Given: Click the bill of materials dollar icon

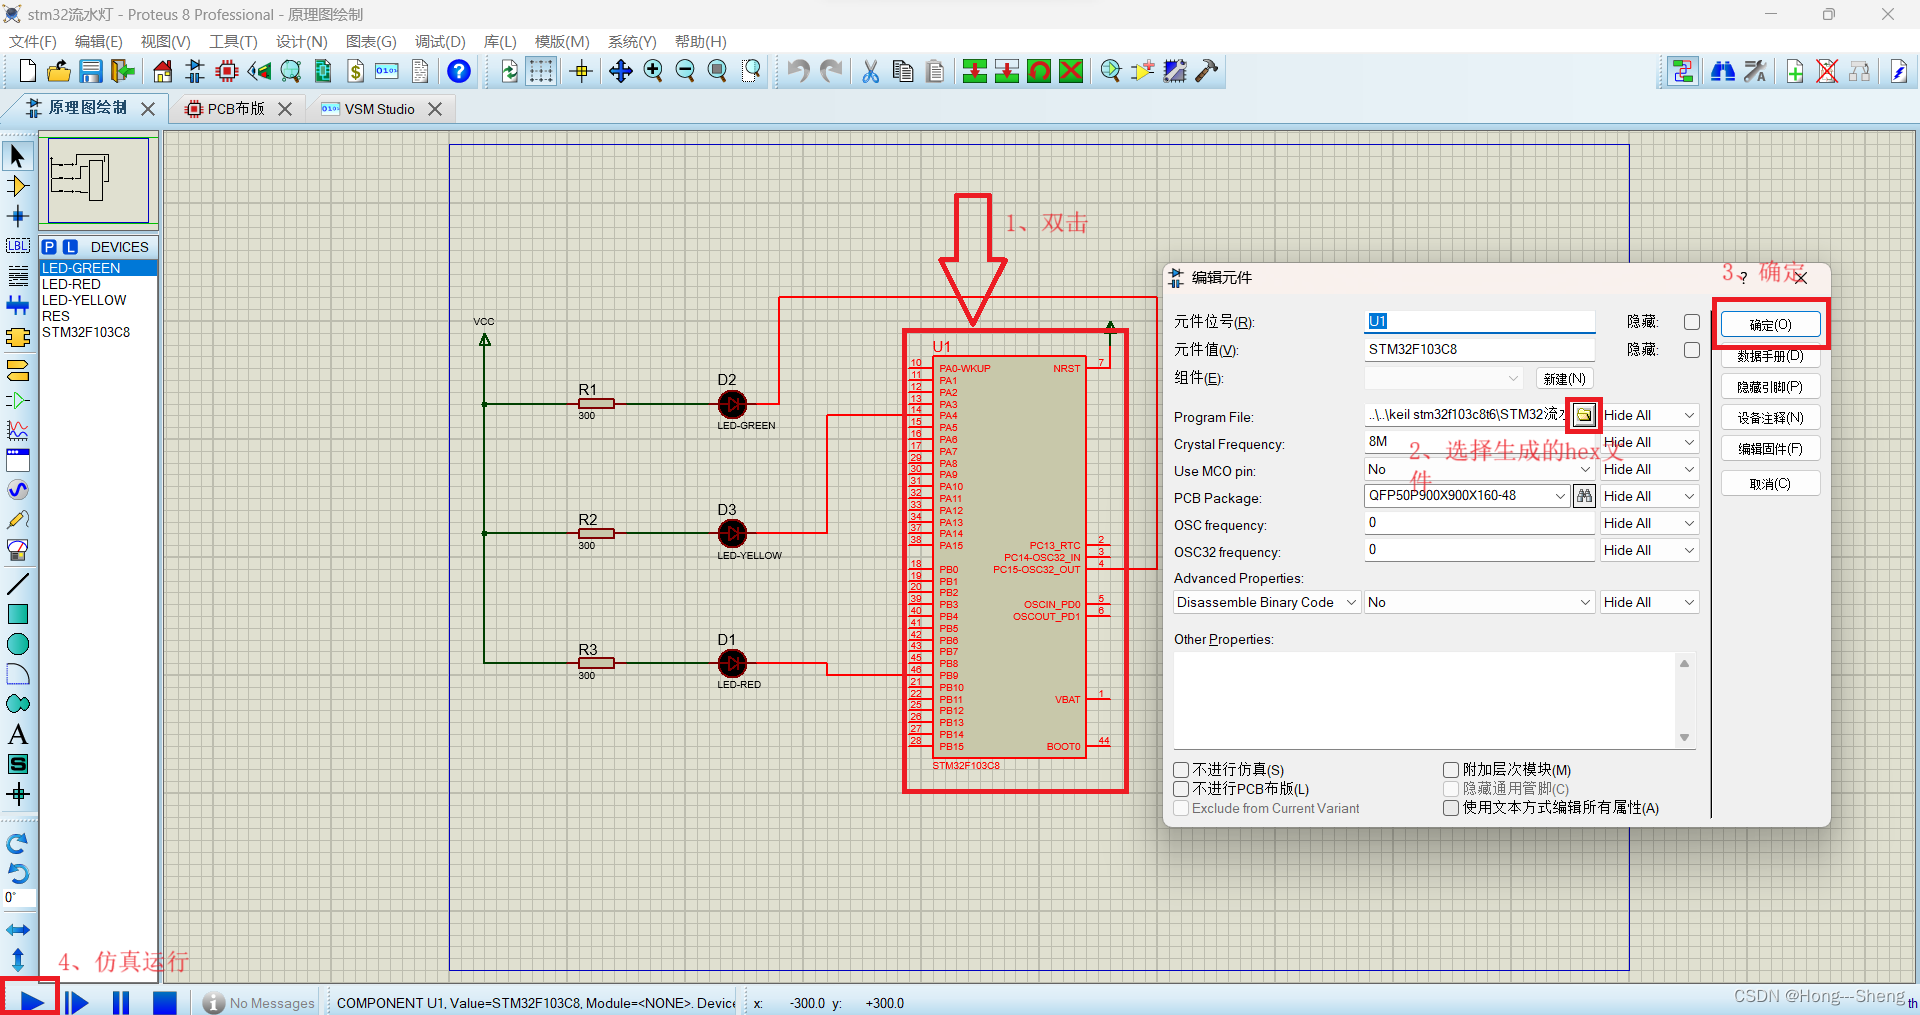Looking at the screenshot, I should pos(356,71).
